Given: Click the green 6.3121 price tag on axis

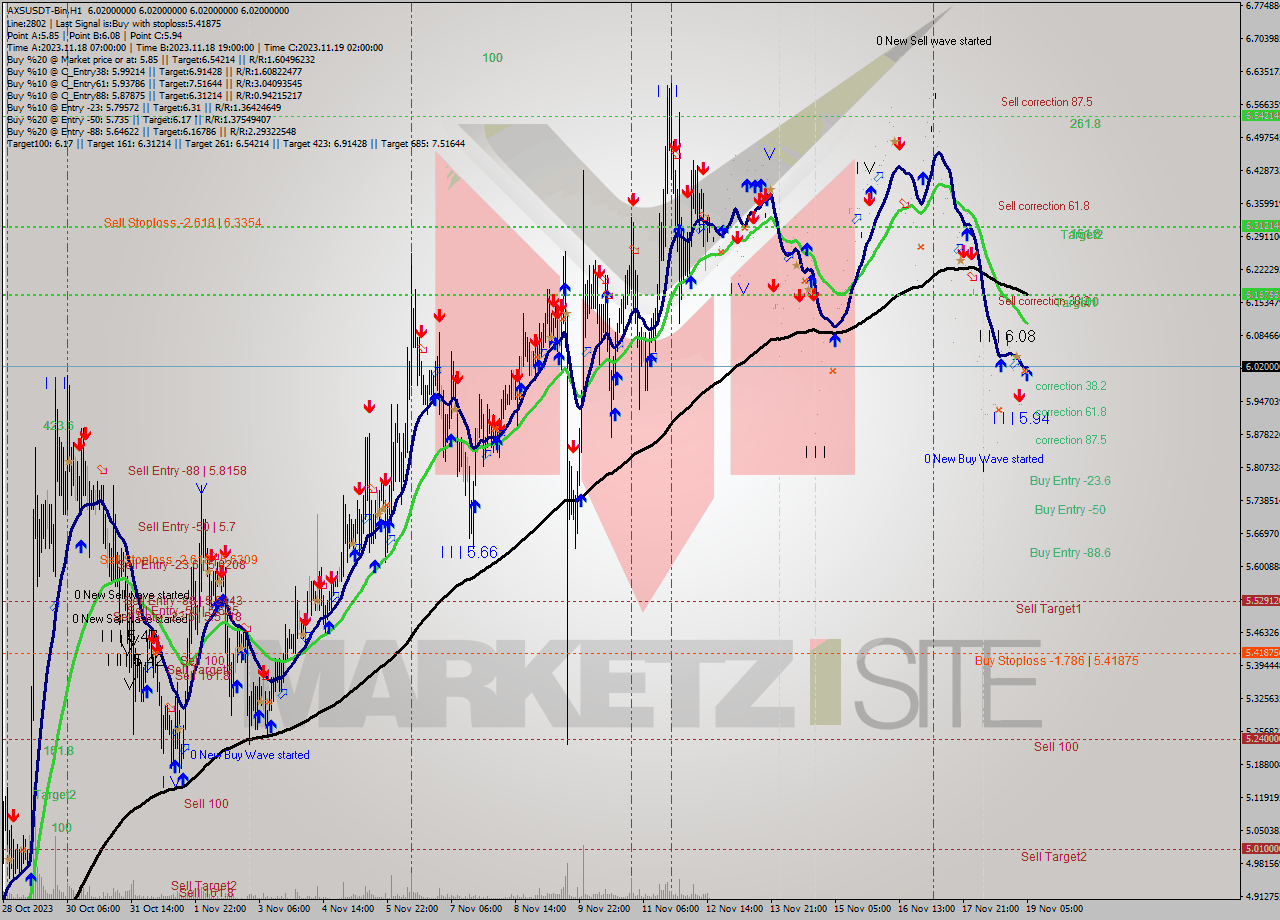Looking at the screenshot, I should click(x=1261, y=226).
